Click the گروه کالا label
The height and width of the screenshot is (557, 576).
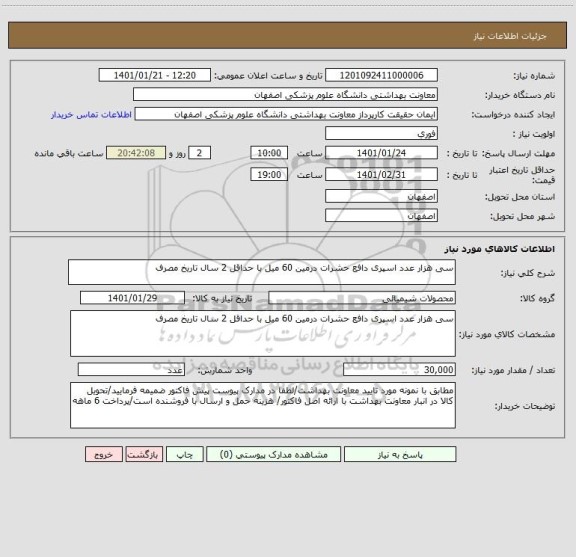pos(537,299)
